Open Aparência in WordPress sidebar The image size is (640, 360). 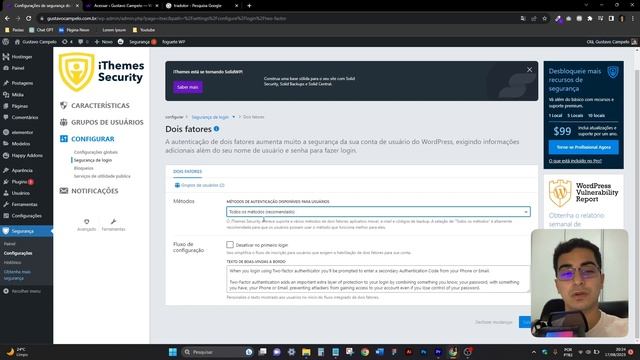22,170
